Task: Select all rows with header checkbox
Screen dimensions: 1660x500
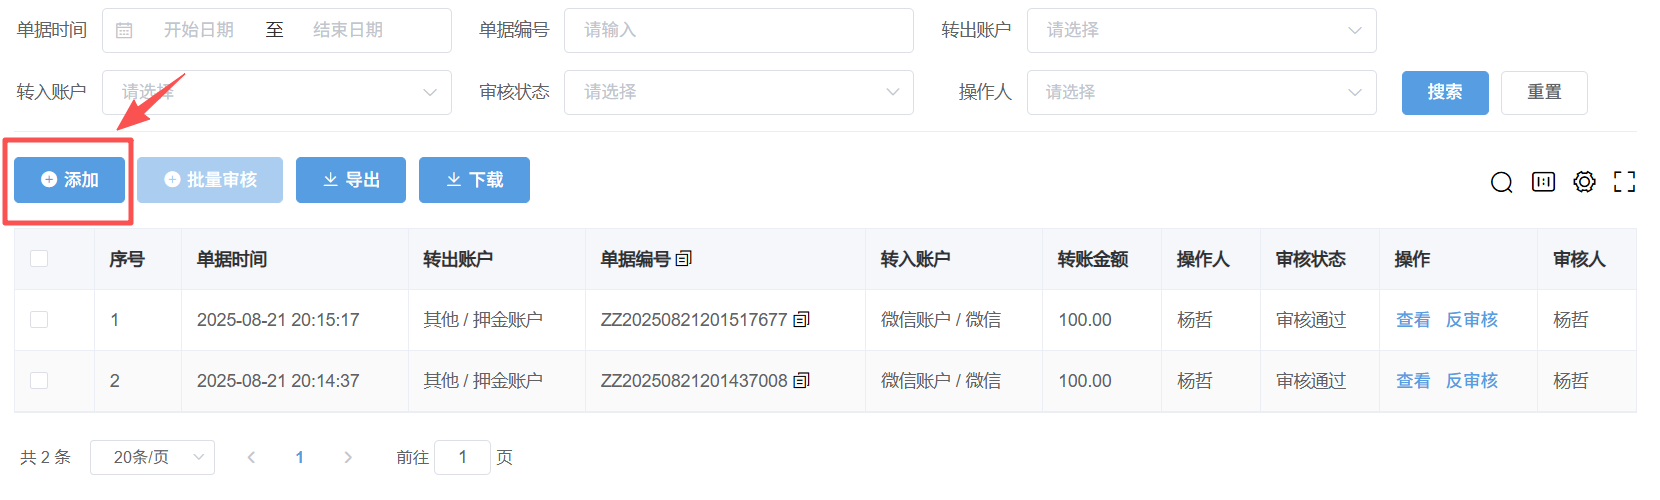Action: pyautogui.click(x=39, y=259)
